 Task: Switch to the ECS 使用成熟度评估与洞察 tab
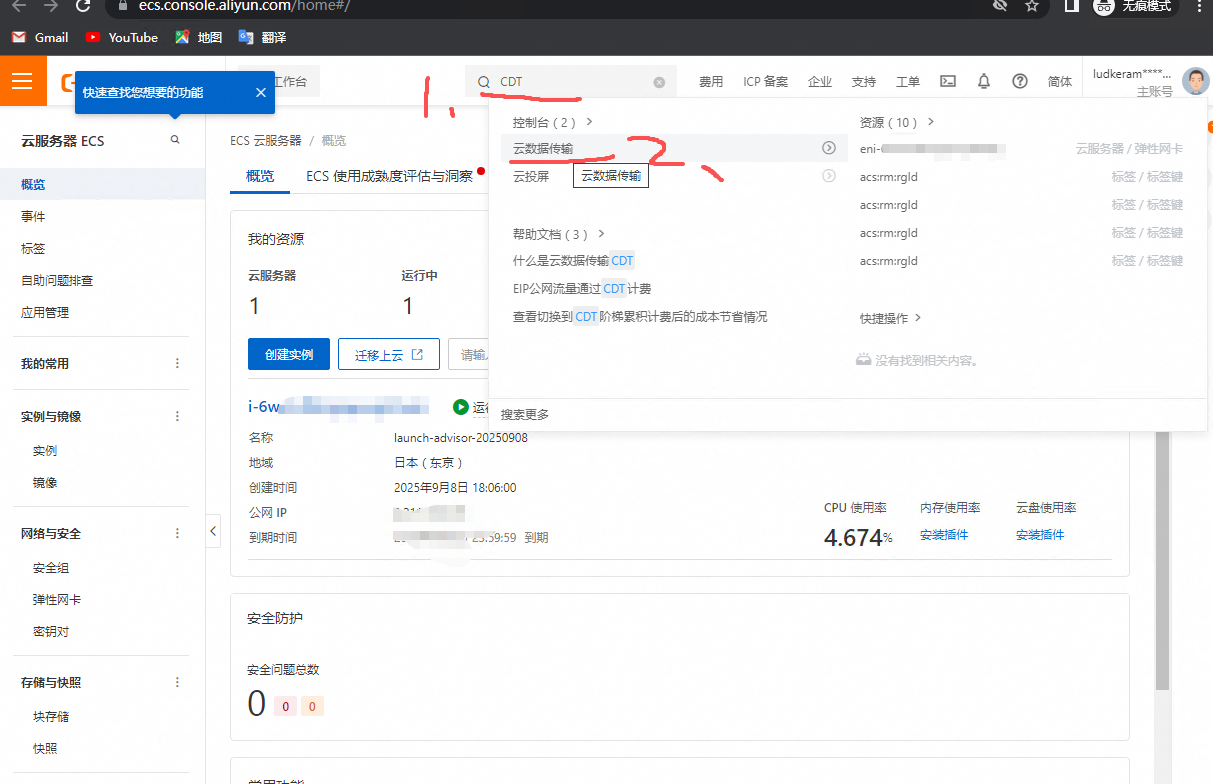[389, 176]
